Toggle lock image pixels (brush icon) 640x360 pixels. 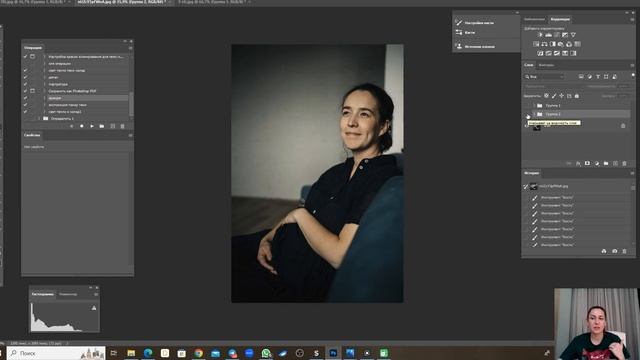[554, 96]
